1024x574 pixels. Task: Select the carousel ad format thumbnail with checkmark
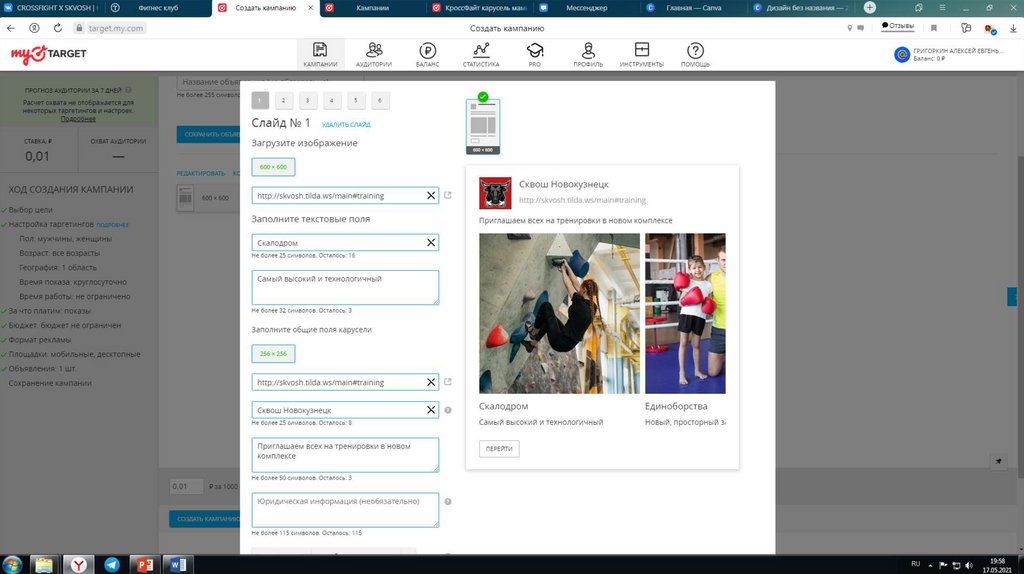(483, 126)
